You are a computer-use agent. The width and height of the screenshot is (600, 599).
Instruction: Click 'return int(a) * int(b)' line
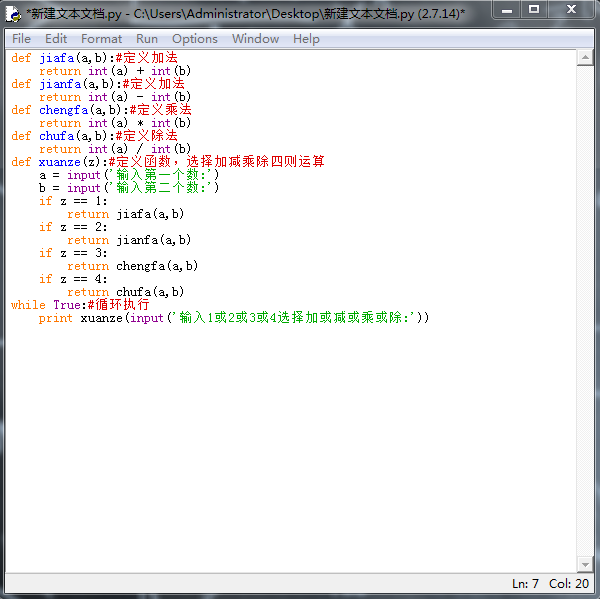115,123
